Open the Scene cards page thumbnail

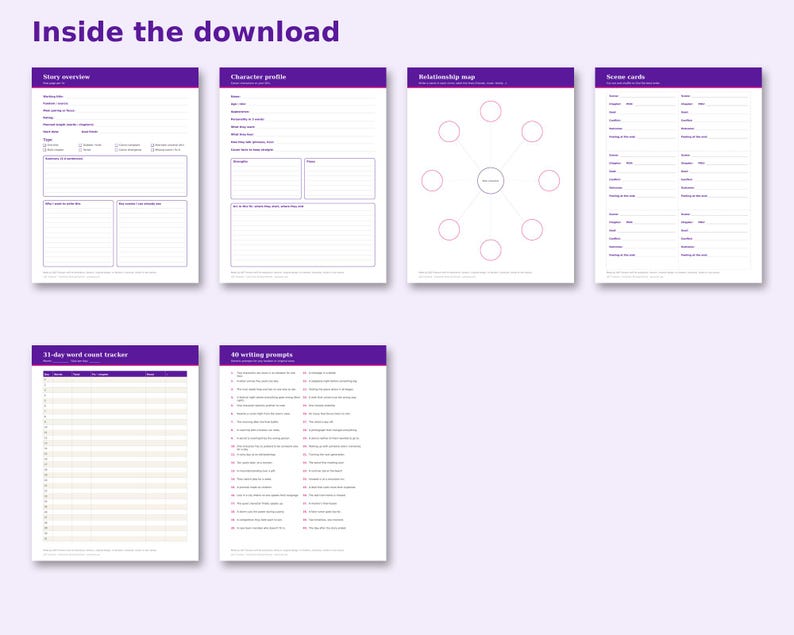pos(679,175)
